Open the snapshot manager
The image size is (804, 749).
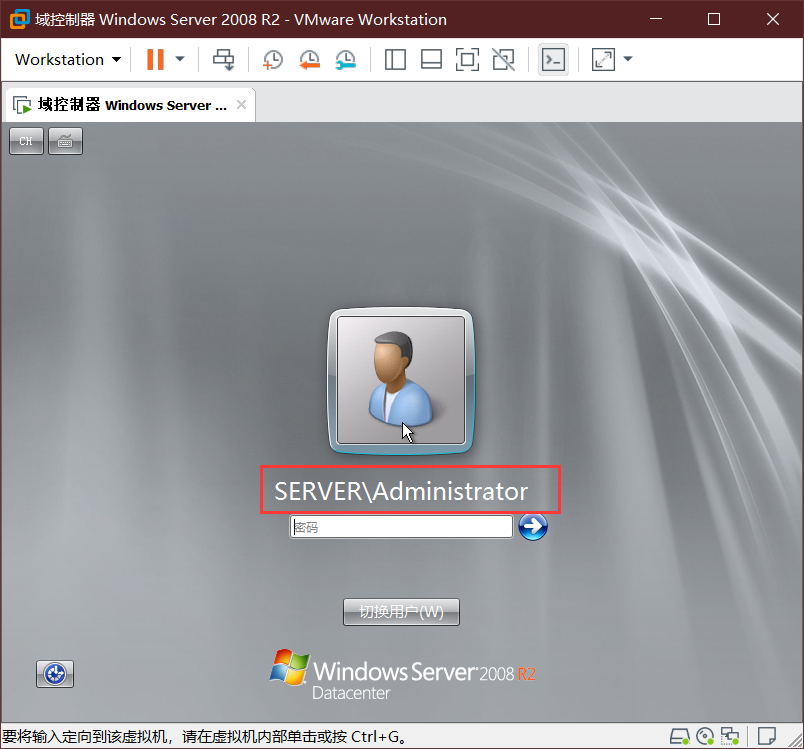pos(346,59)
